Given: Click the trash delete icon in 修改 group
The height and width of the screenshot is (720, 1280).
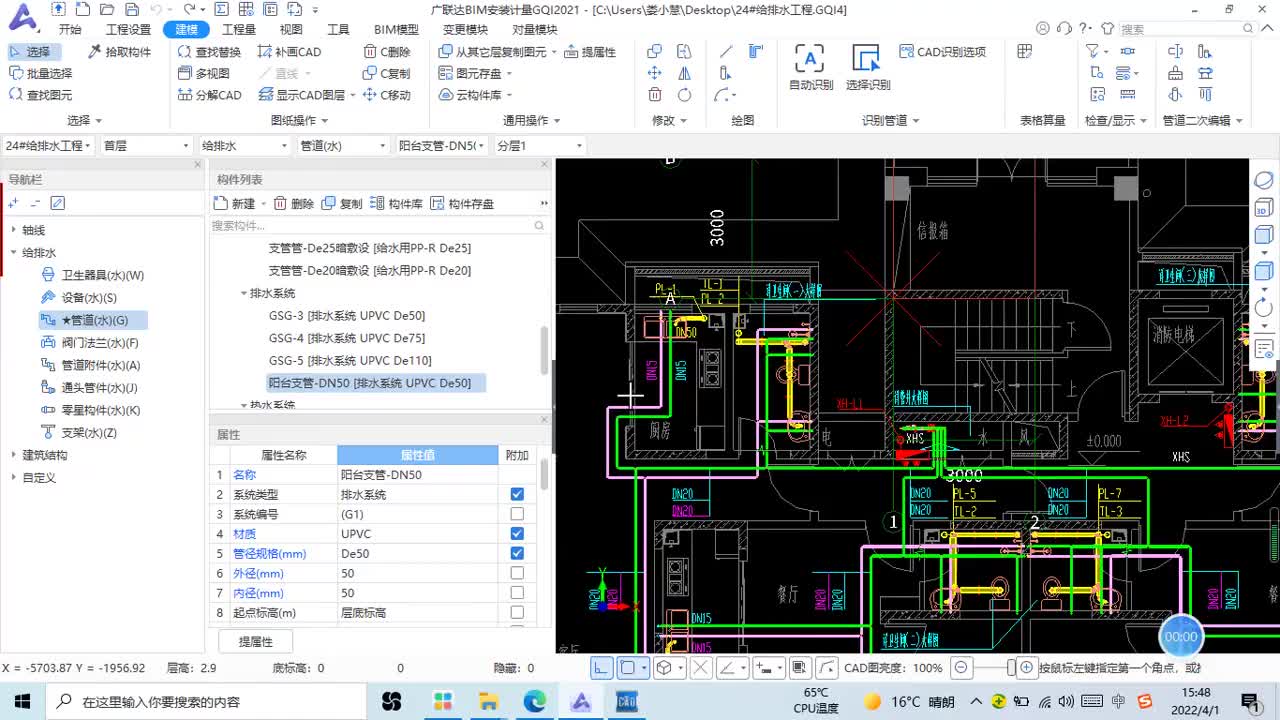Looking at the screenshot, I should click(655, 95).
